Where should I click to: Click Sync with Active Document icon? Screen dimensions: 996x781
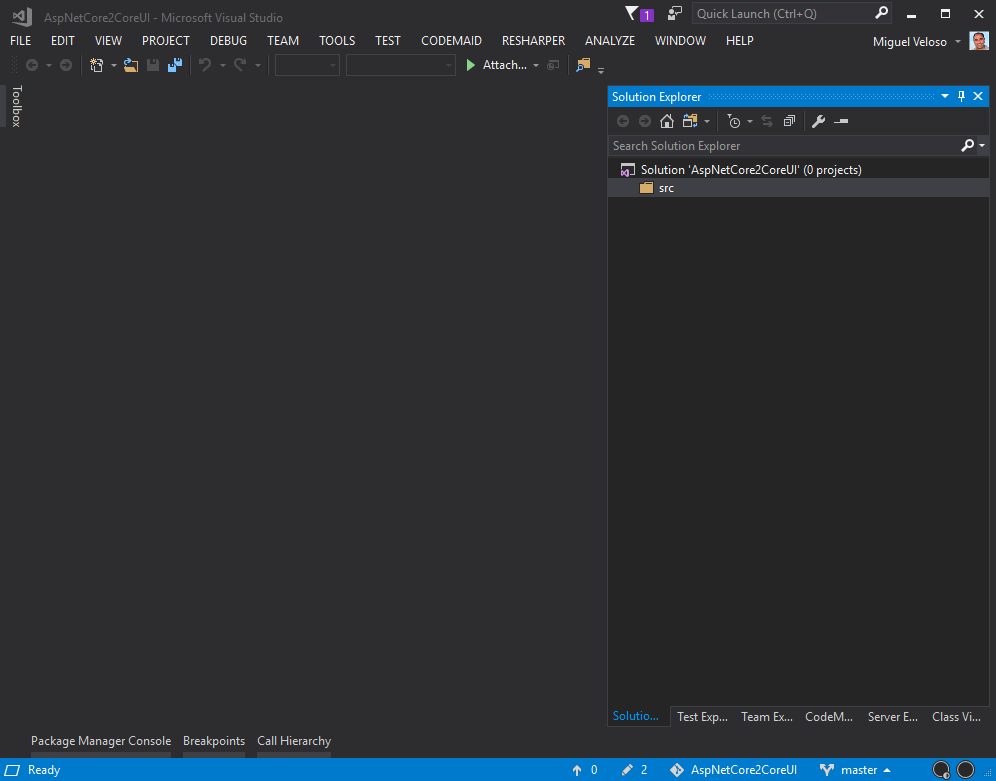point(767,121)
